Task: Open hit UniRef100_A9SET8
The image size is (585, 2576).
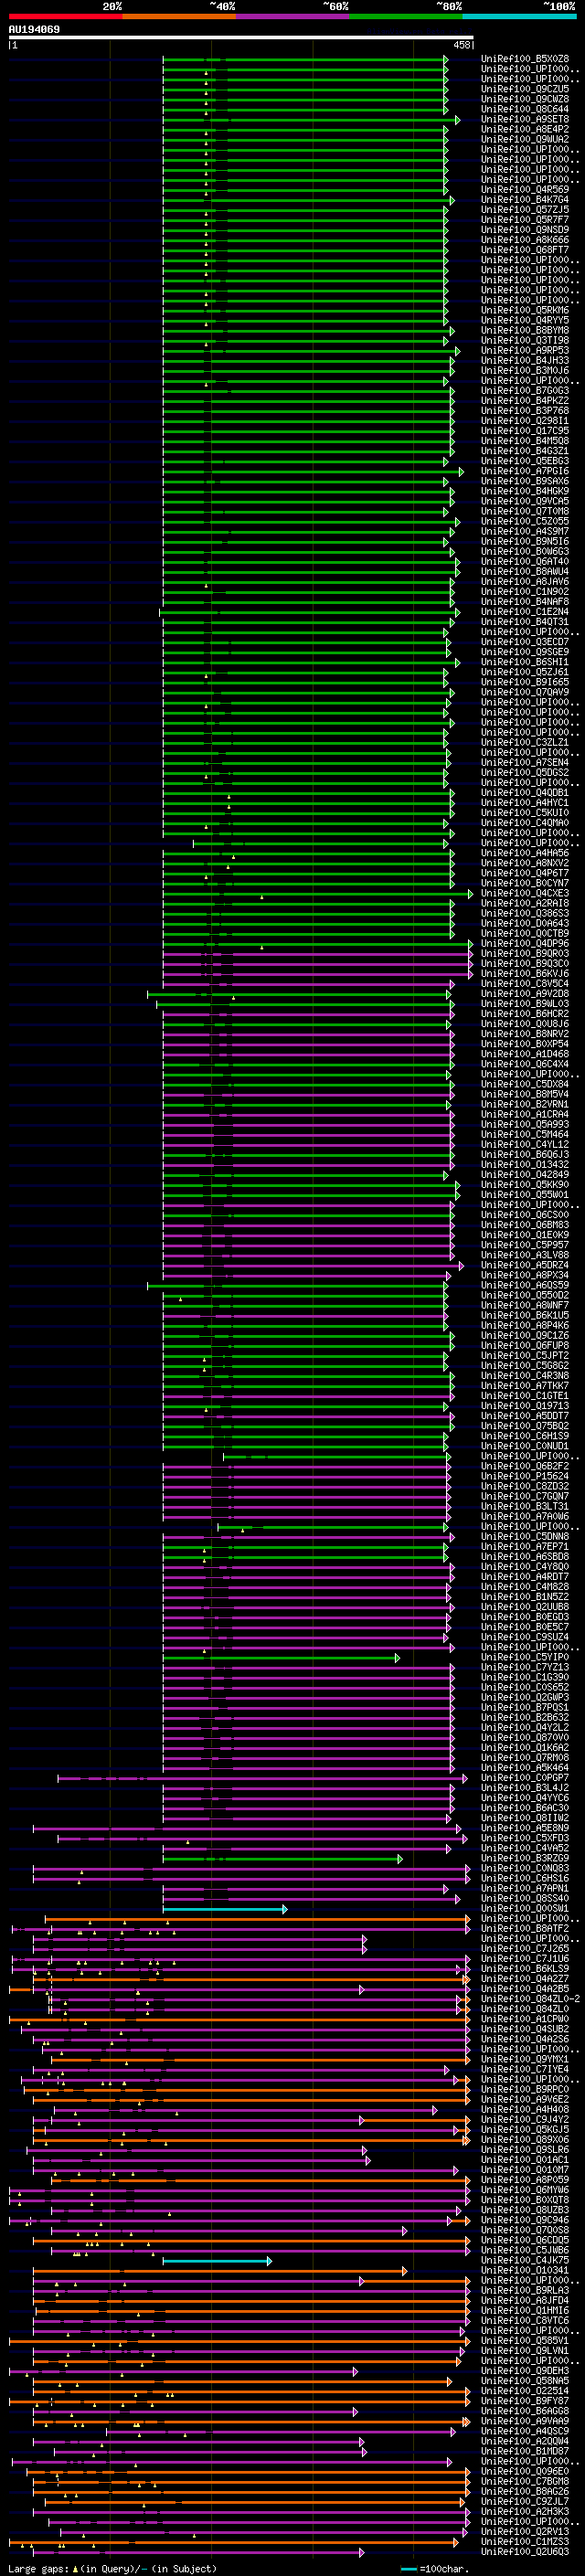Action: click(525, 119)
